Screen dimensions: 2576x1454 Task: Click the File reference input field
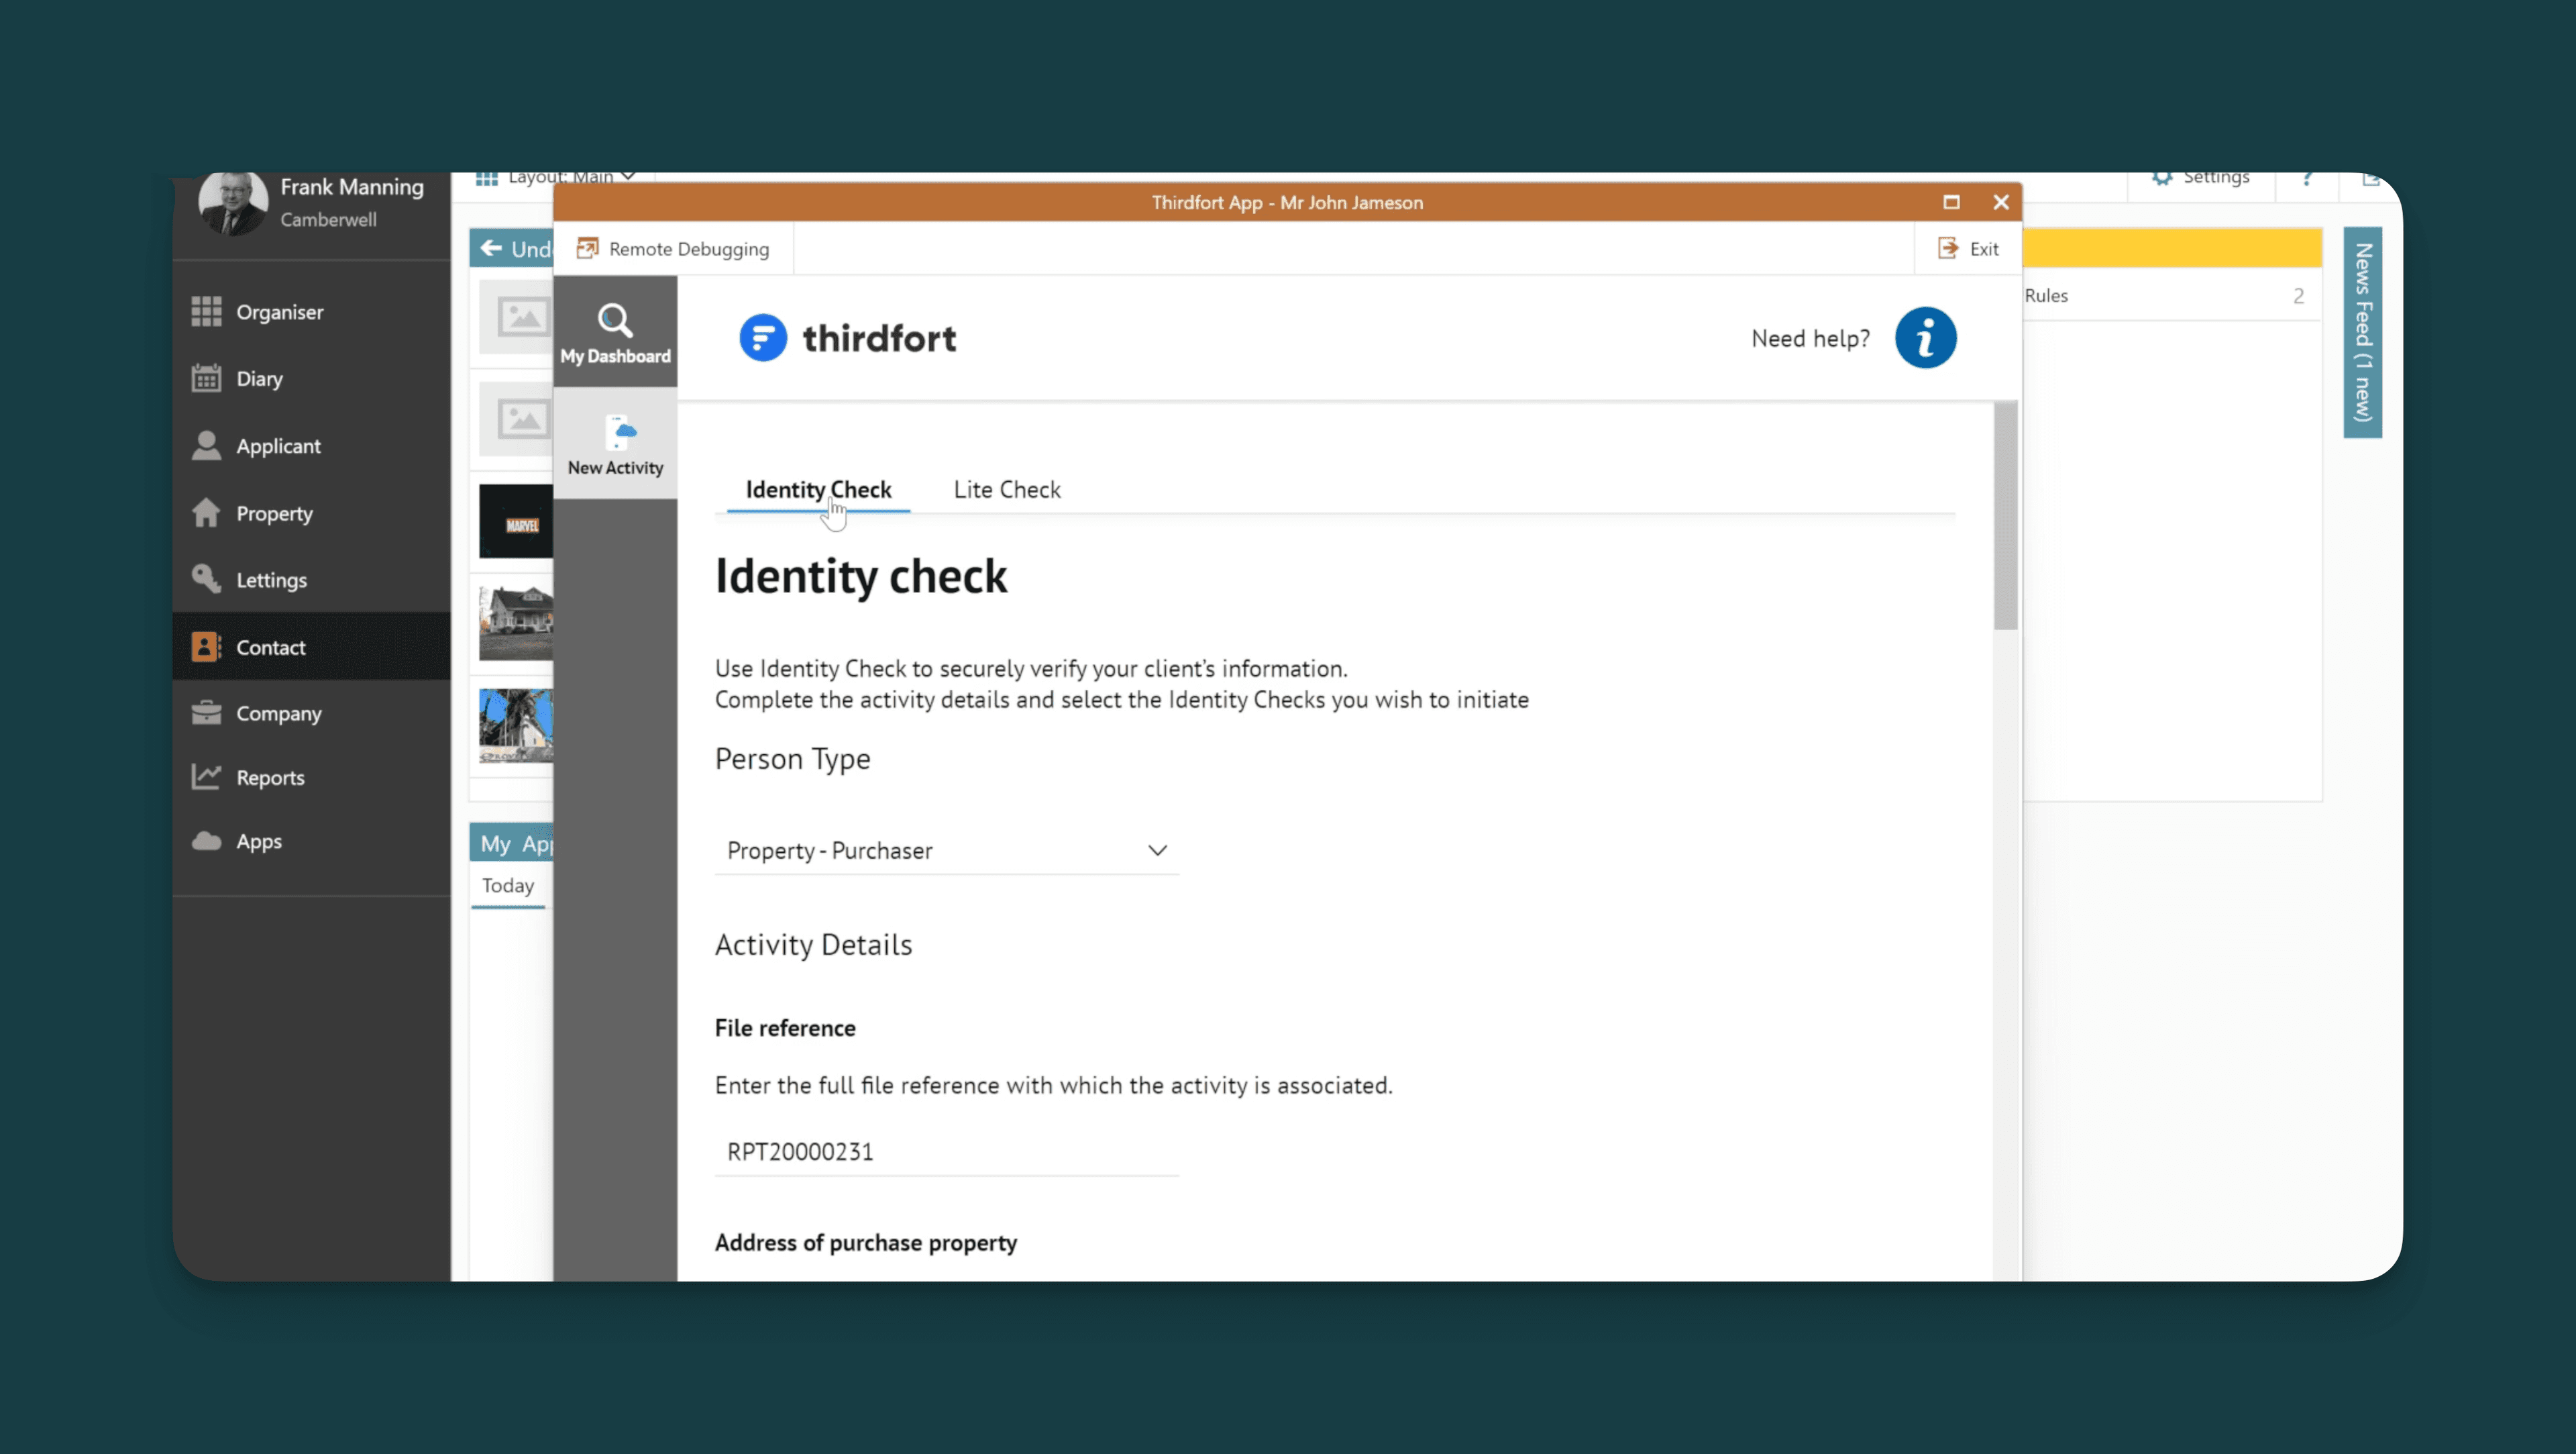[946, 1152]
